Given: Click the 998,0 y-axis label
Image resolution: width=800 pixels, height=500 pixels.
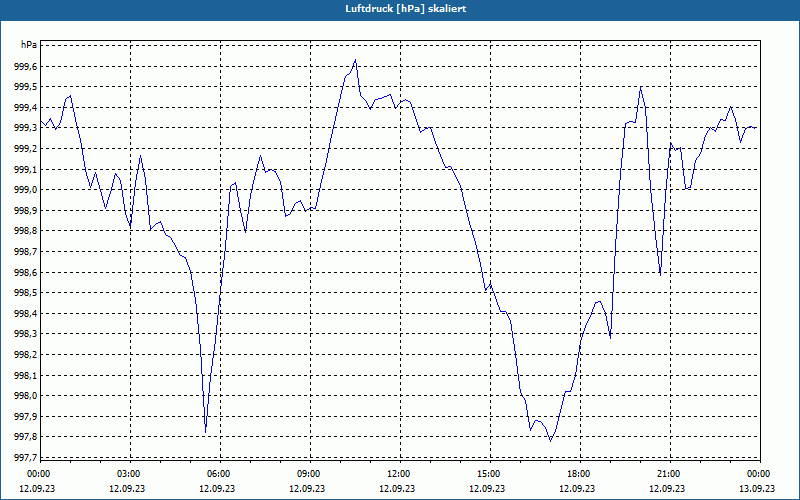Looking at the screenshot, I should (26, 396).
